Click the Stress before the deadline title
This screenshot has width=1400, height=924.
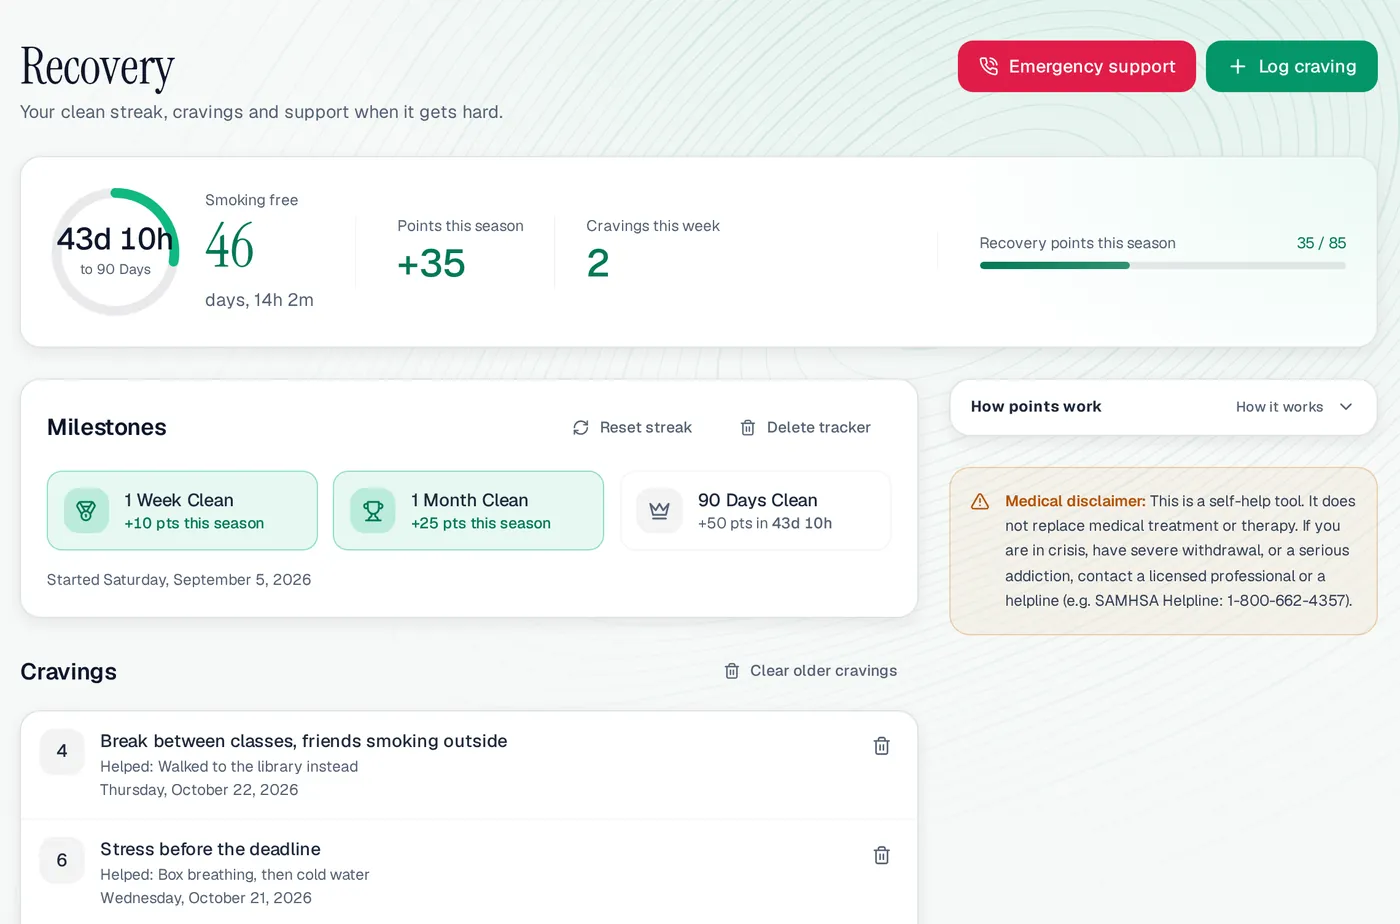210,849
